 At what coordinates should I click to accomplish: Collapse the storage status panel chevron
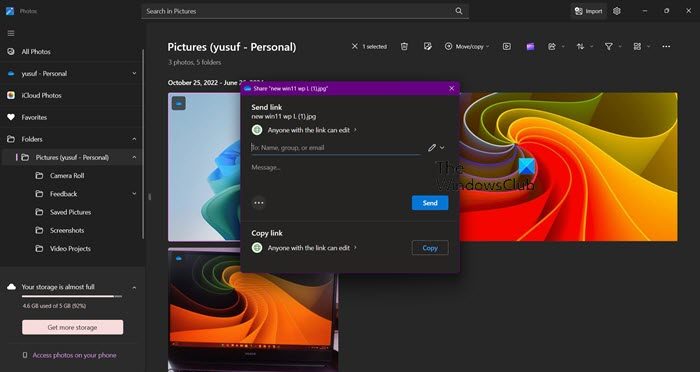[134, 287]
